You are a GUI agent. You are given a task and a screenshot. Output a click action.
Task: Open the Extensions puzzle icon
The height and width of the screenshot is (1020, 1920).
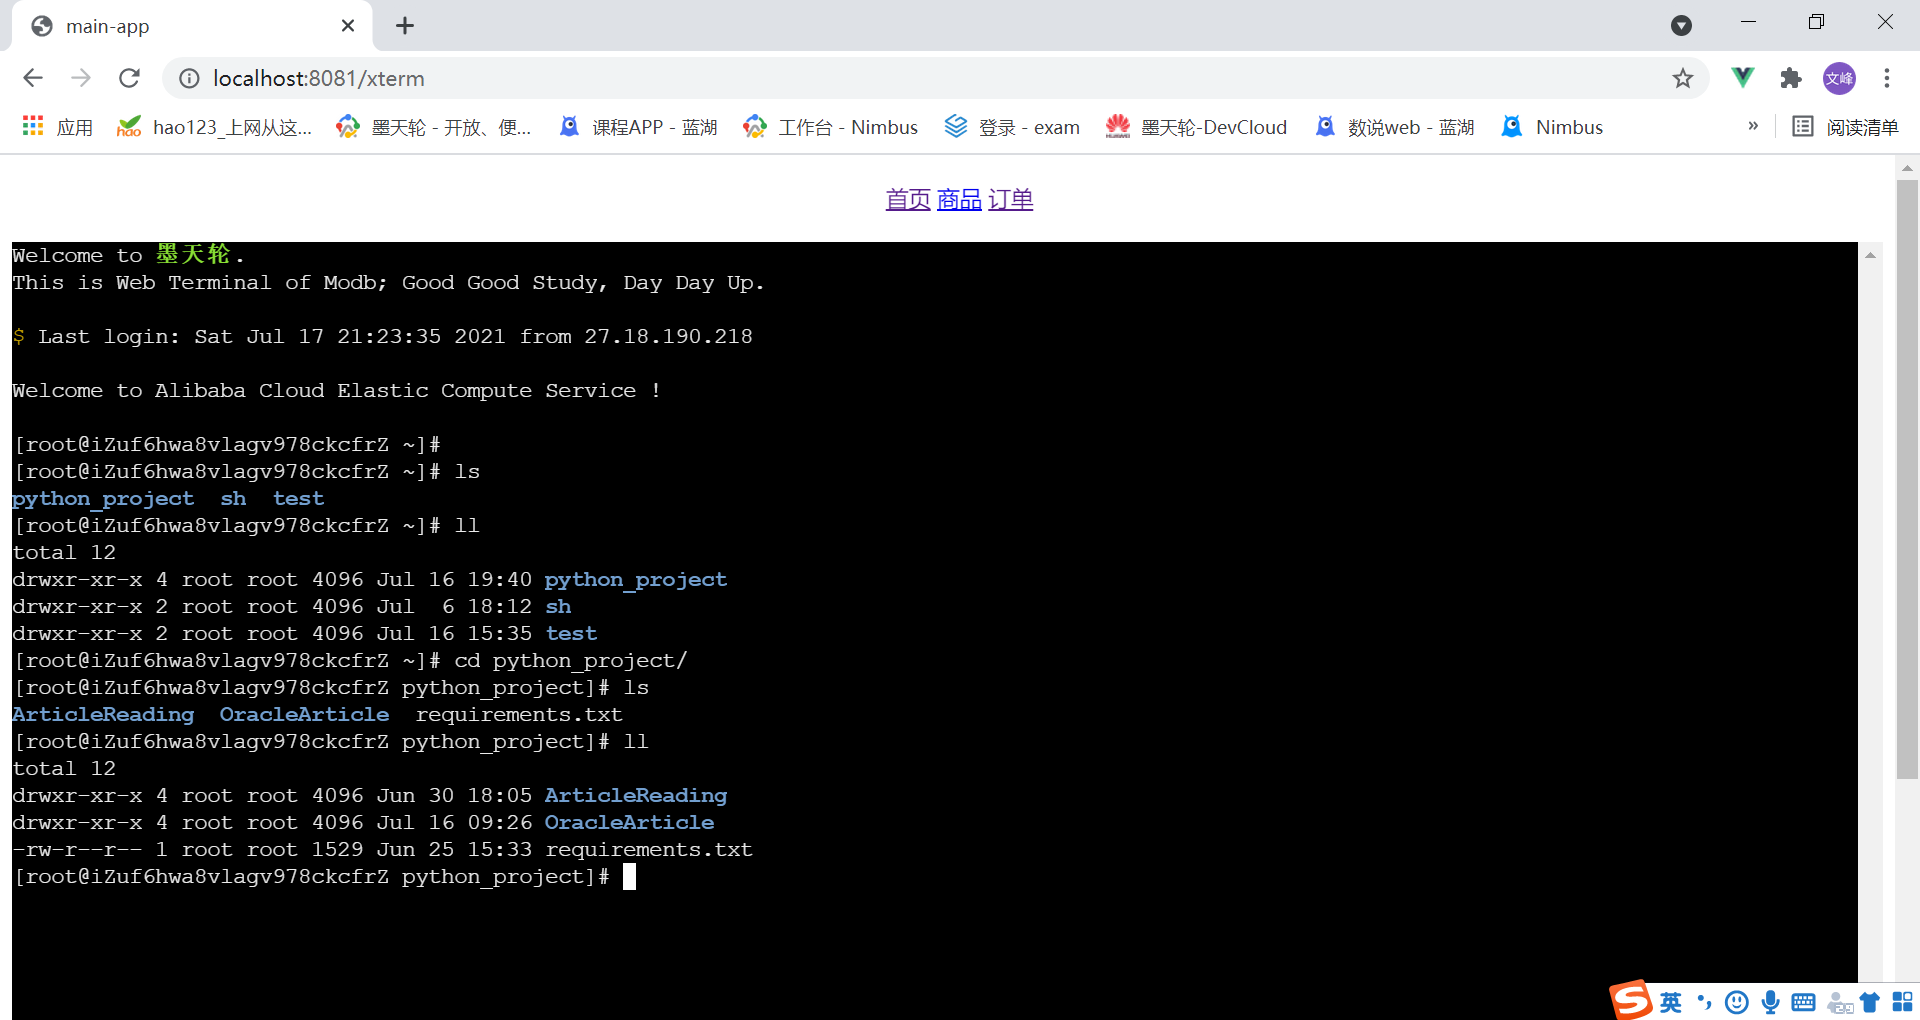1791,78
